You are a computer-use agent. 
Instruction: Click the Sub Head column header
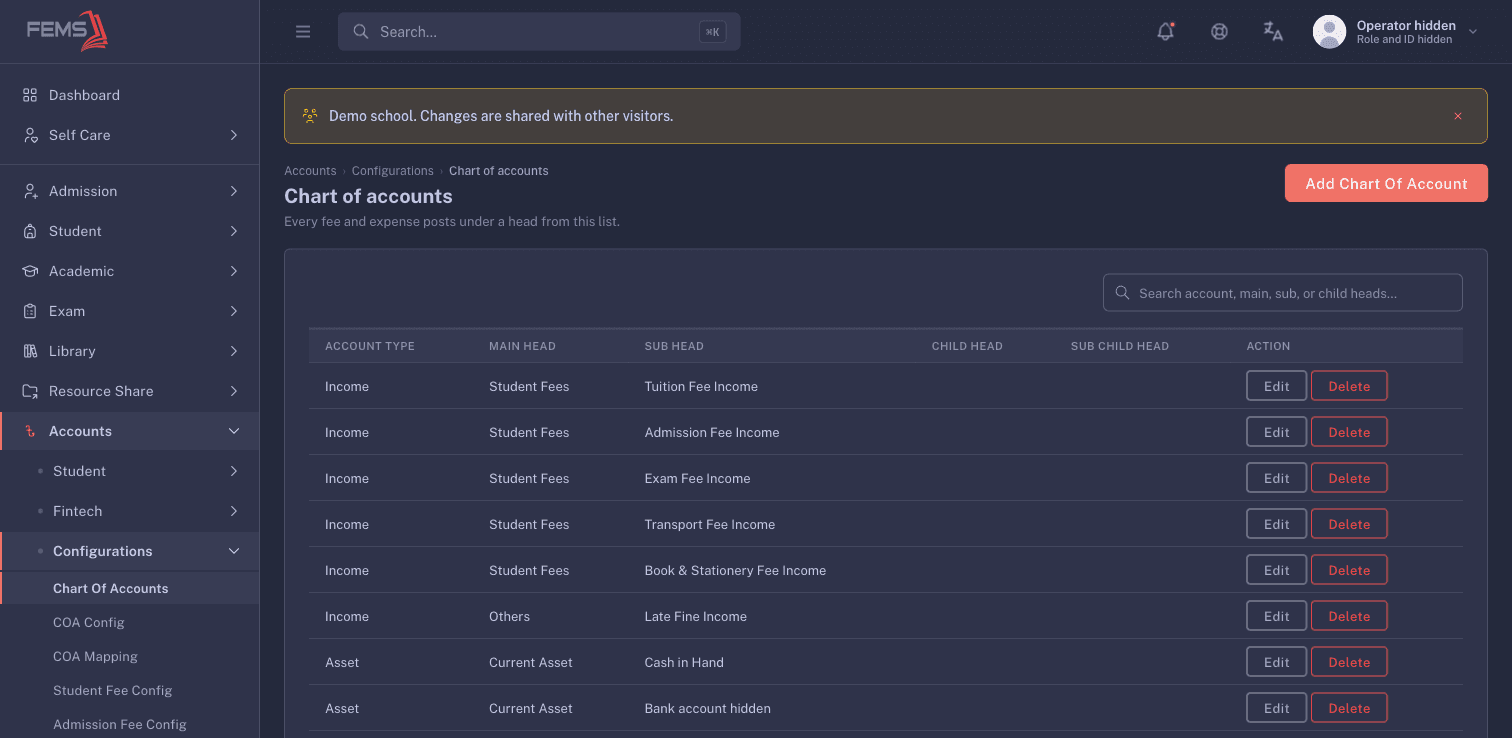pos(674,346)
